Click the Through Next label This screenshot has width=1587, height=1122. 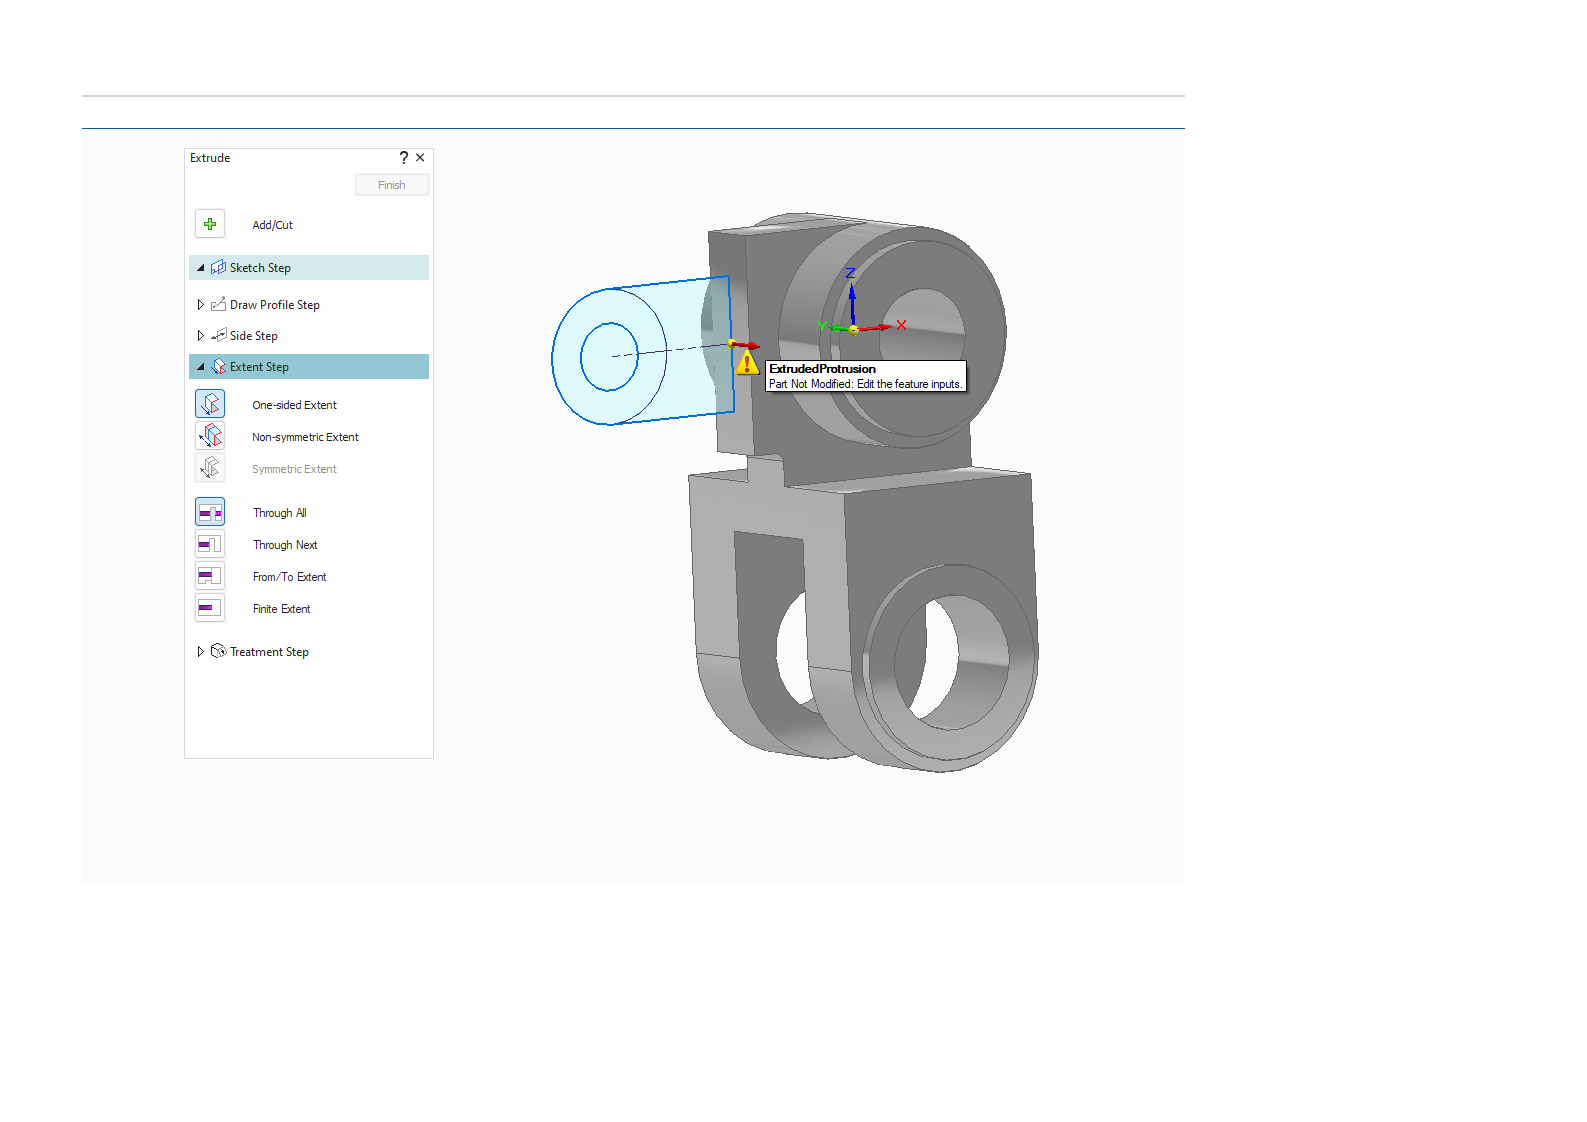coord(285,545)
